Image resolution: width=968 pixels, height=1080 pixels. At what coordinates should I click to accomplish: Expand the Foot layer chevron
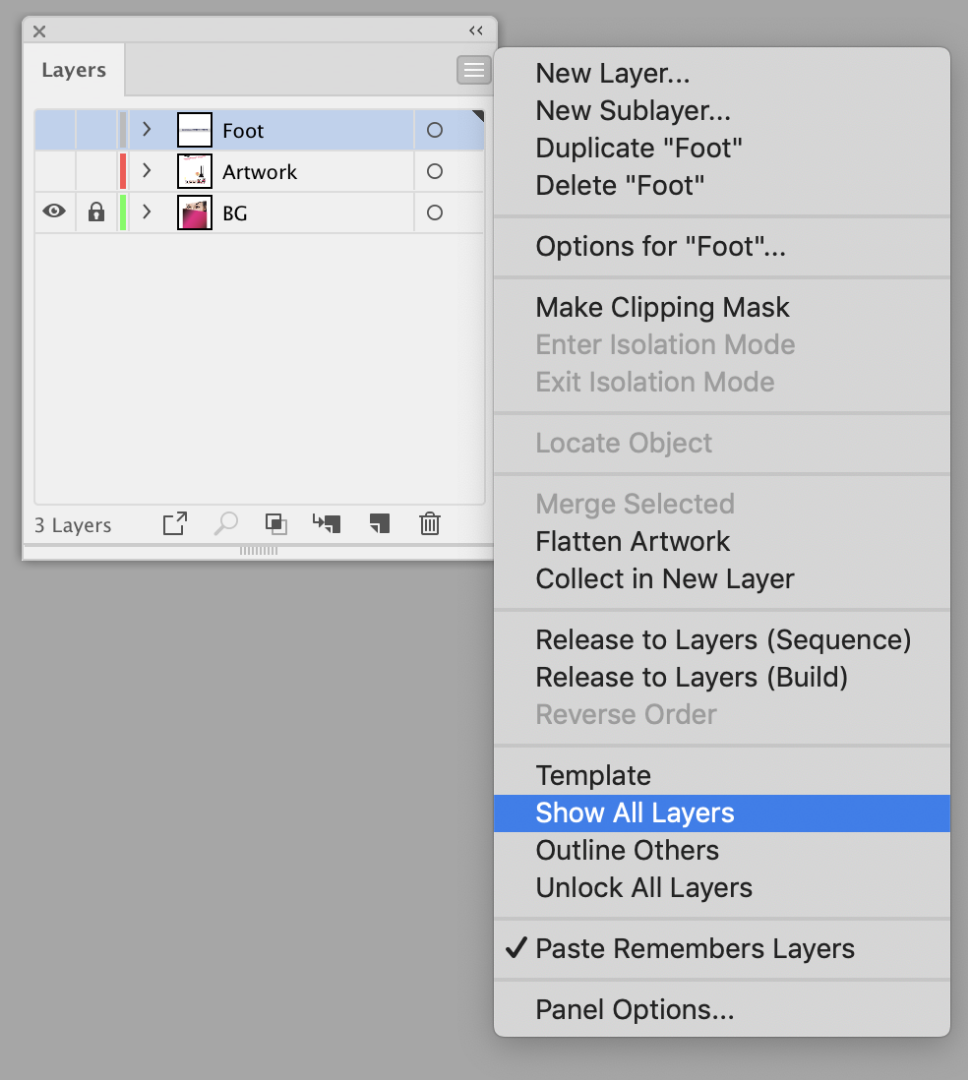coord(147,130)
